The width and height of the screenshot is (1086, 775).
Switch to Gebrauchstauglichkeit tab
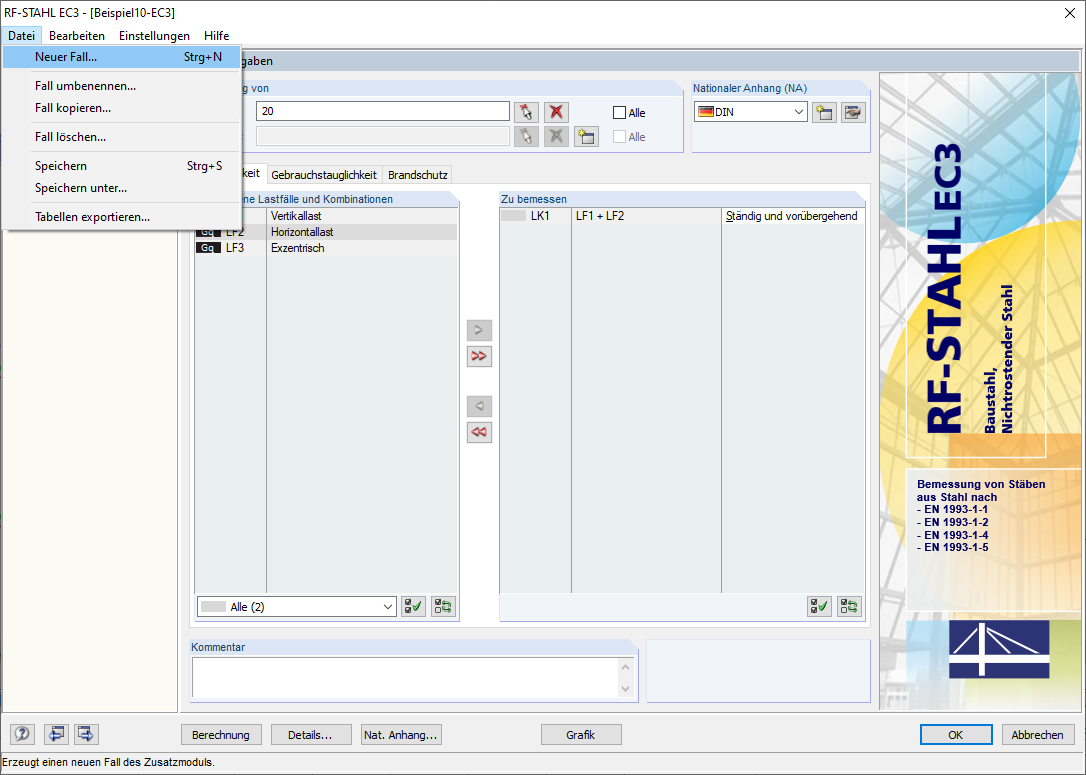click(x=323, y=175)
